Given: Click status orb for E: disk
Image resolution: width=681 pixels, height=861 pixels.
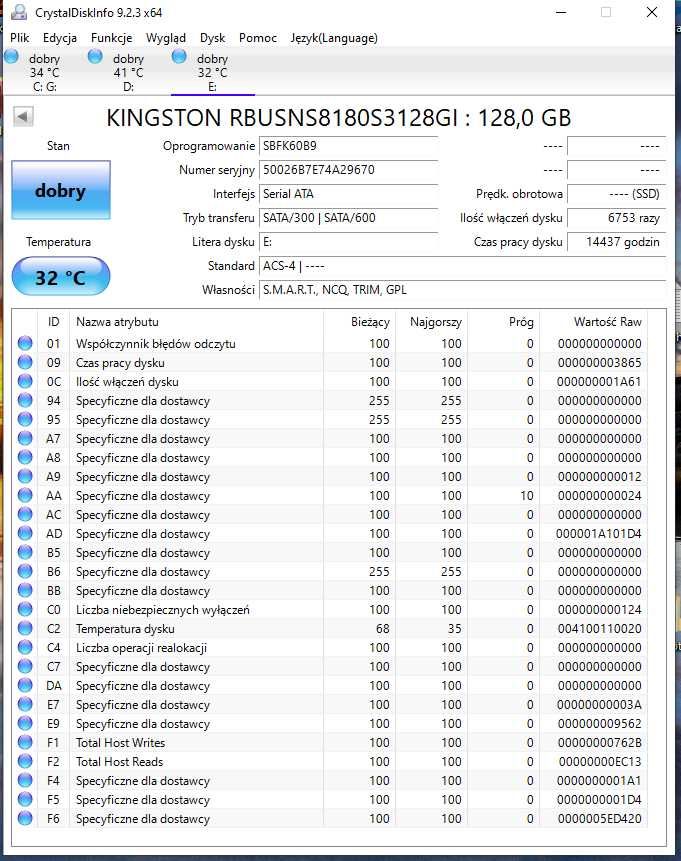Looking at the screenshot, I should [179, 56].
